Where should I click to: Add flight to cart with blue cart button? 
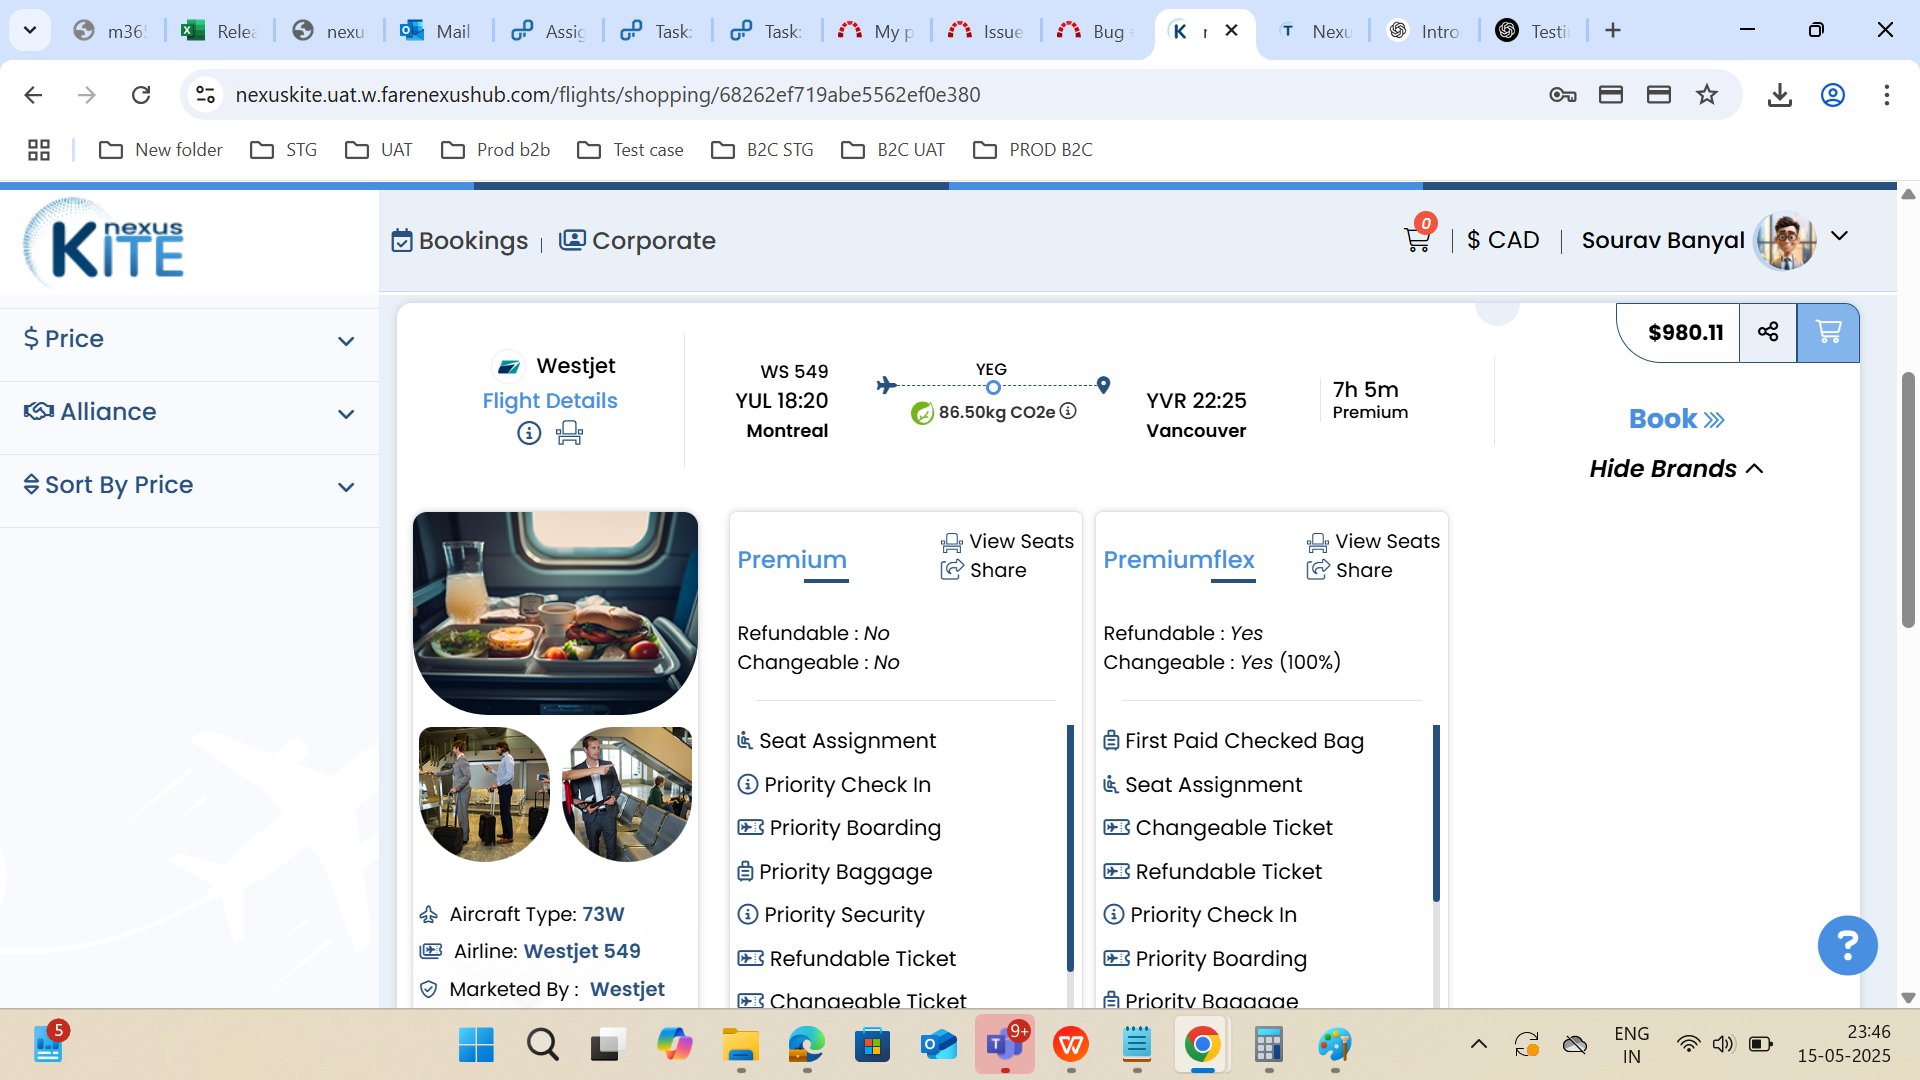tap(1828, 332)
